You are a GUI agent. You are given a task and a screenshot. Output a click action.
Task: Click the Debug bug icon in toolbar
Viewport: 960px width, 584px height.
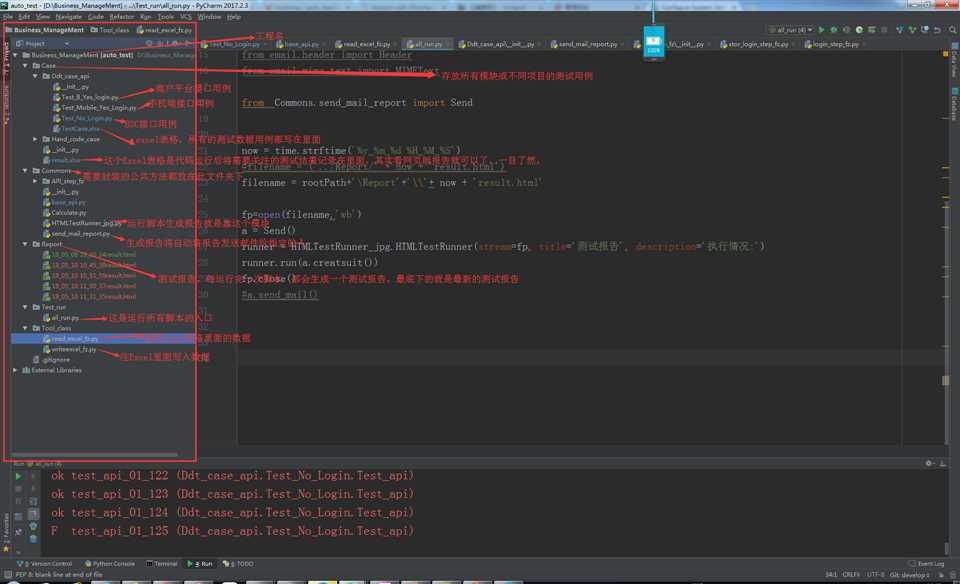point(833,29)
